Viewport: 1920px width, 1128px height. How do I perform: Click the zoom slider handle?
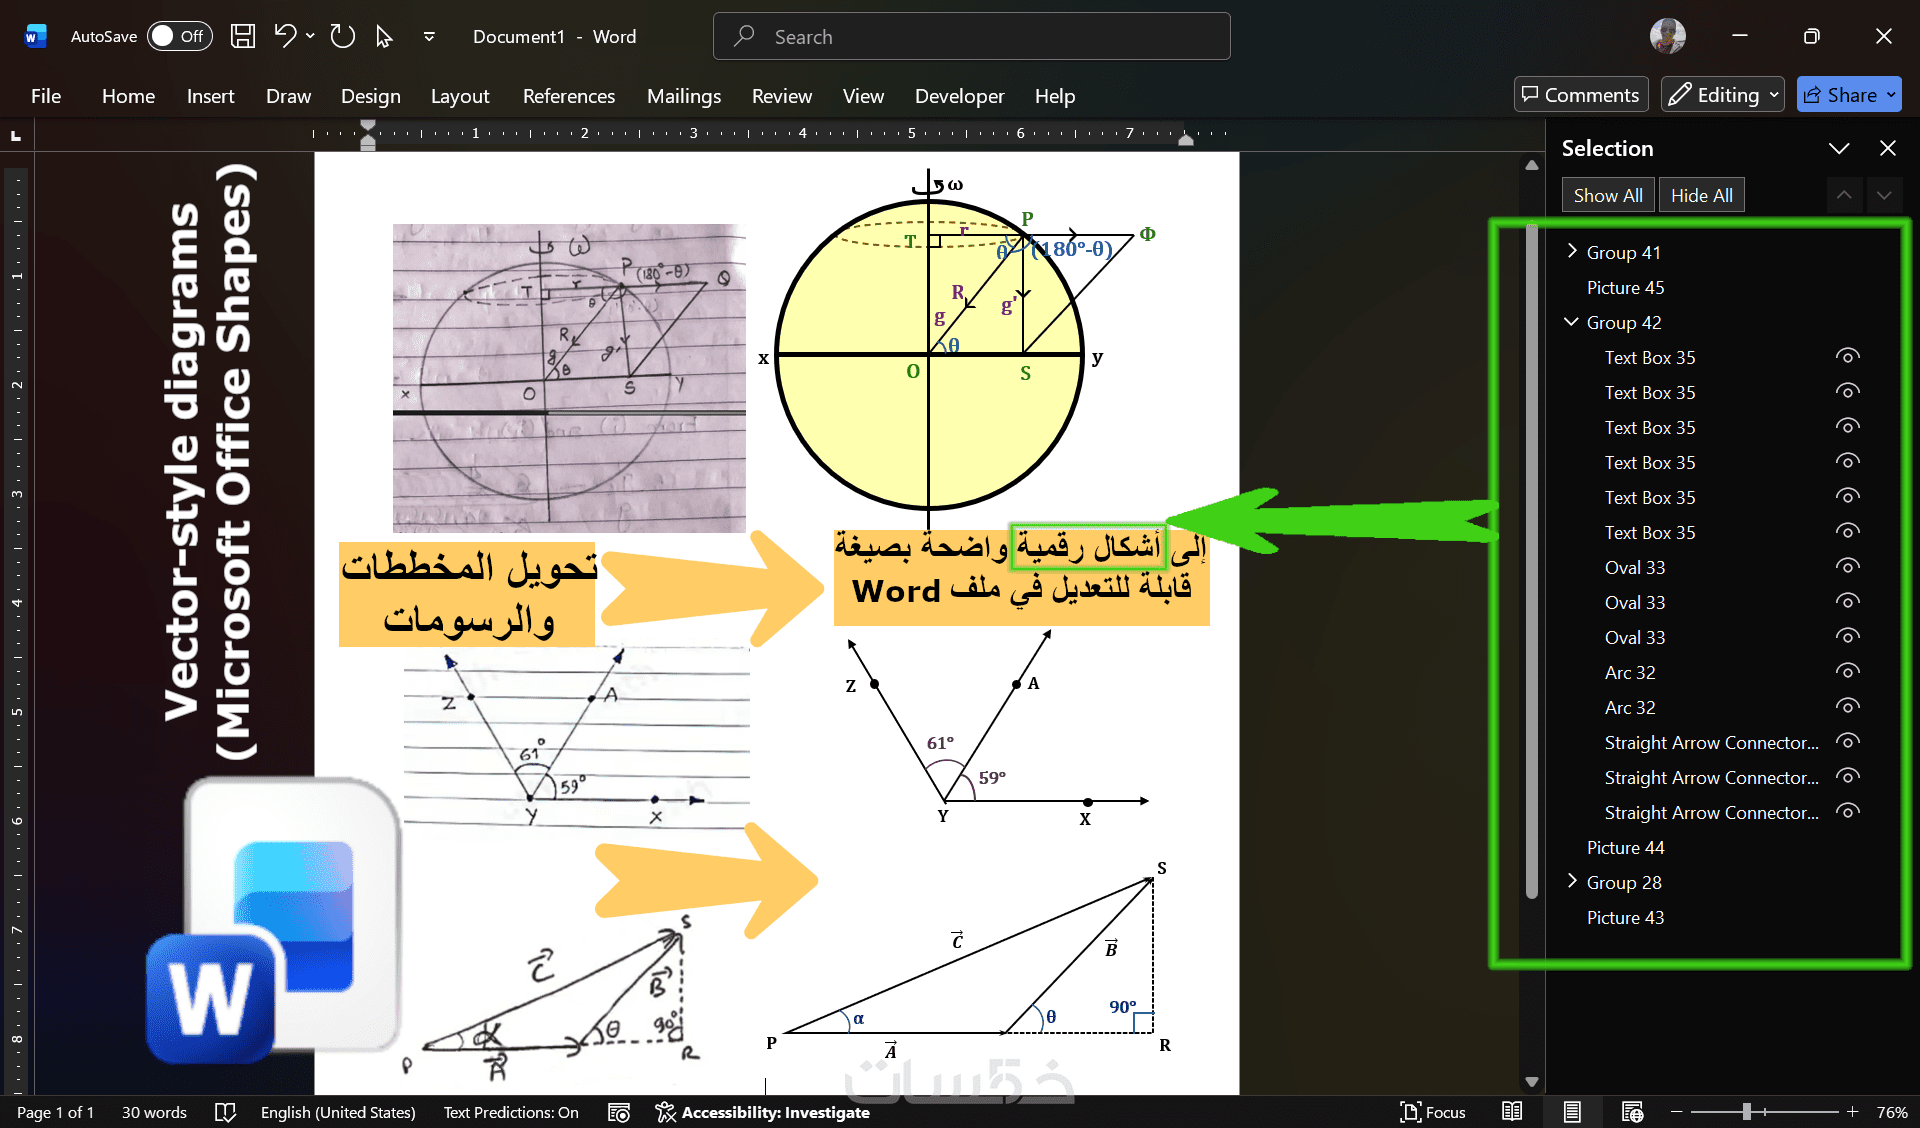1746,1112
